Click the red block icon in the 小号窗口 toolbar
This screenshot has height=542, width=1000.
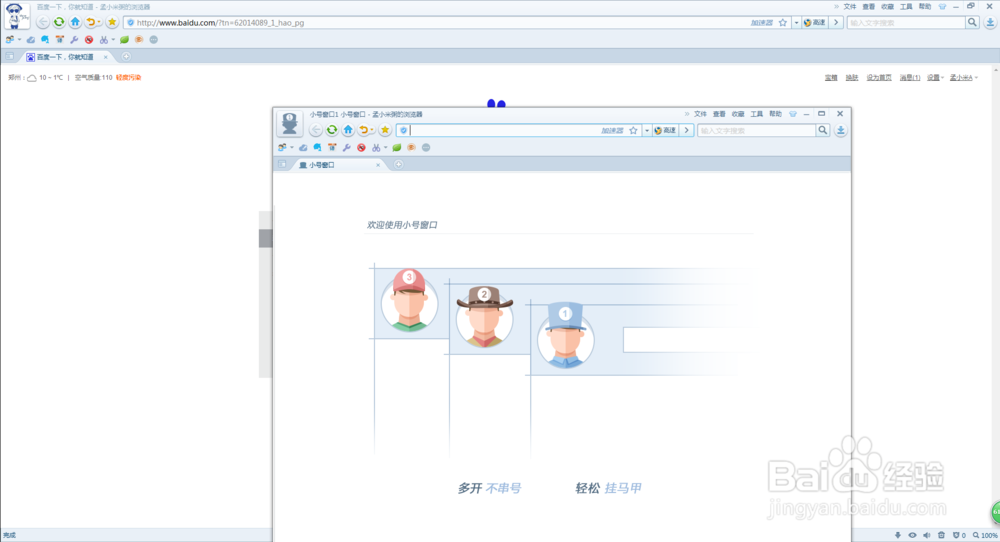click(362, 147)
